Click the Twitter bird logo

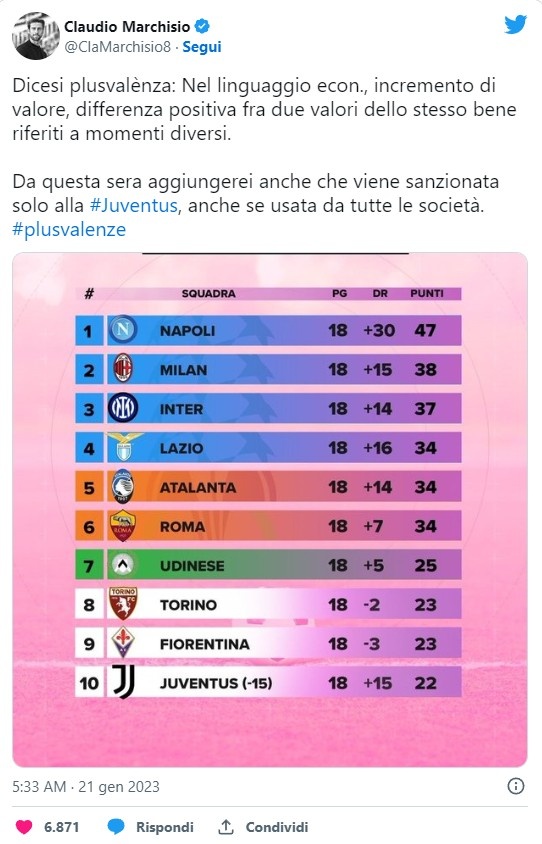(x=515, y=25)
